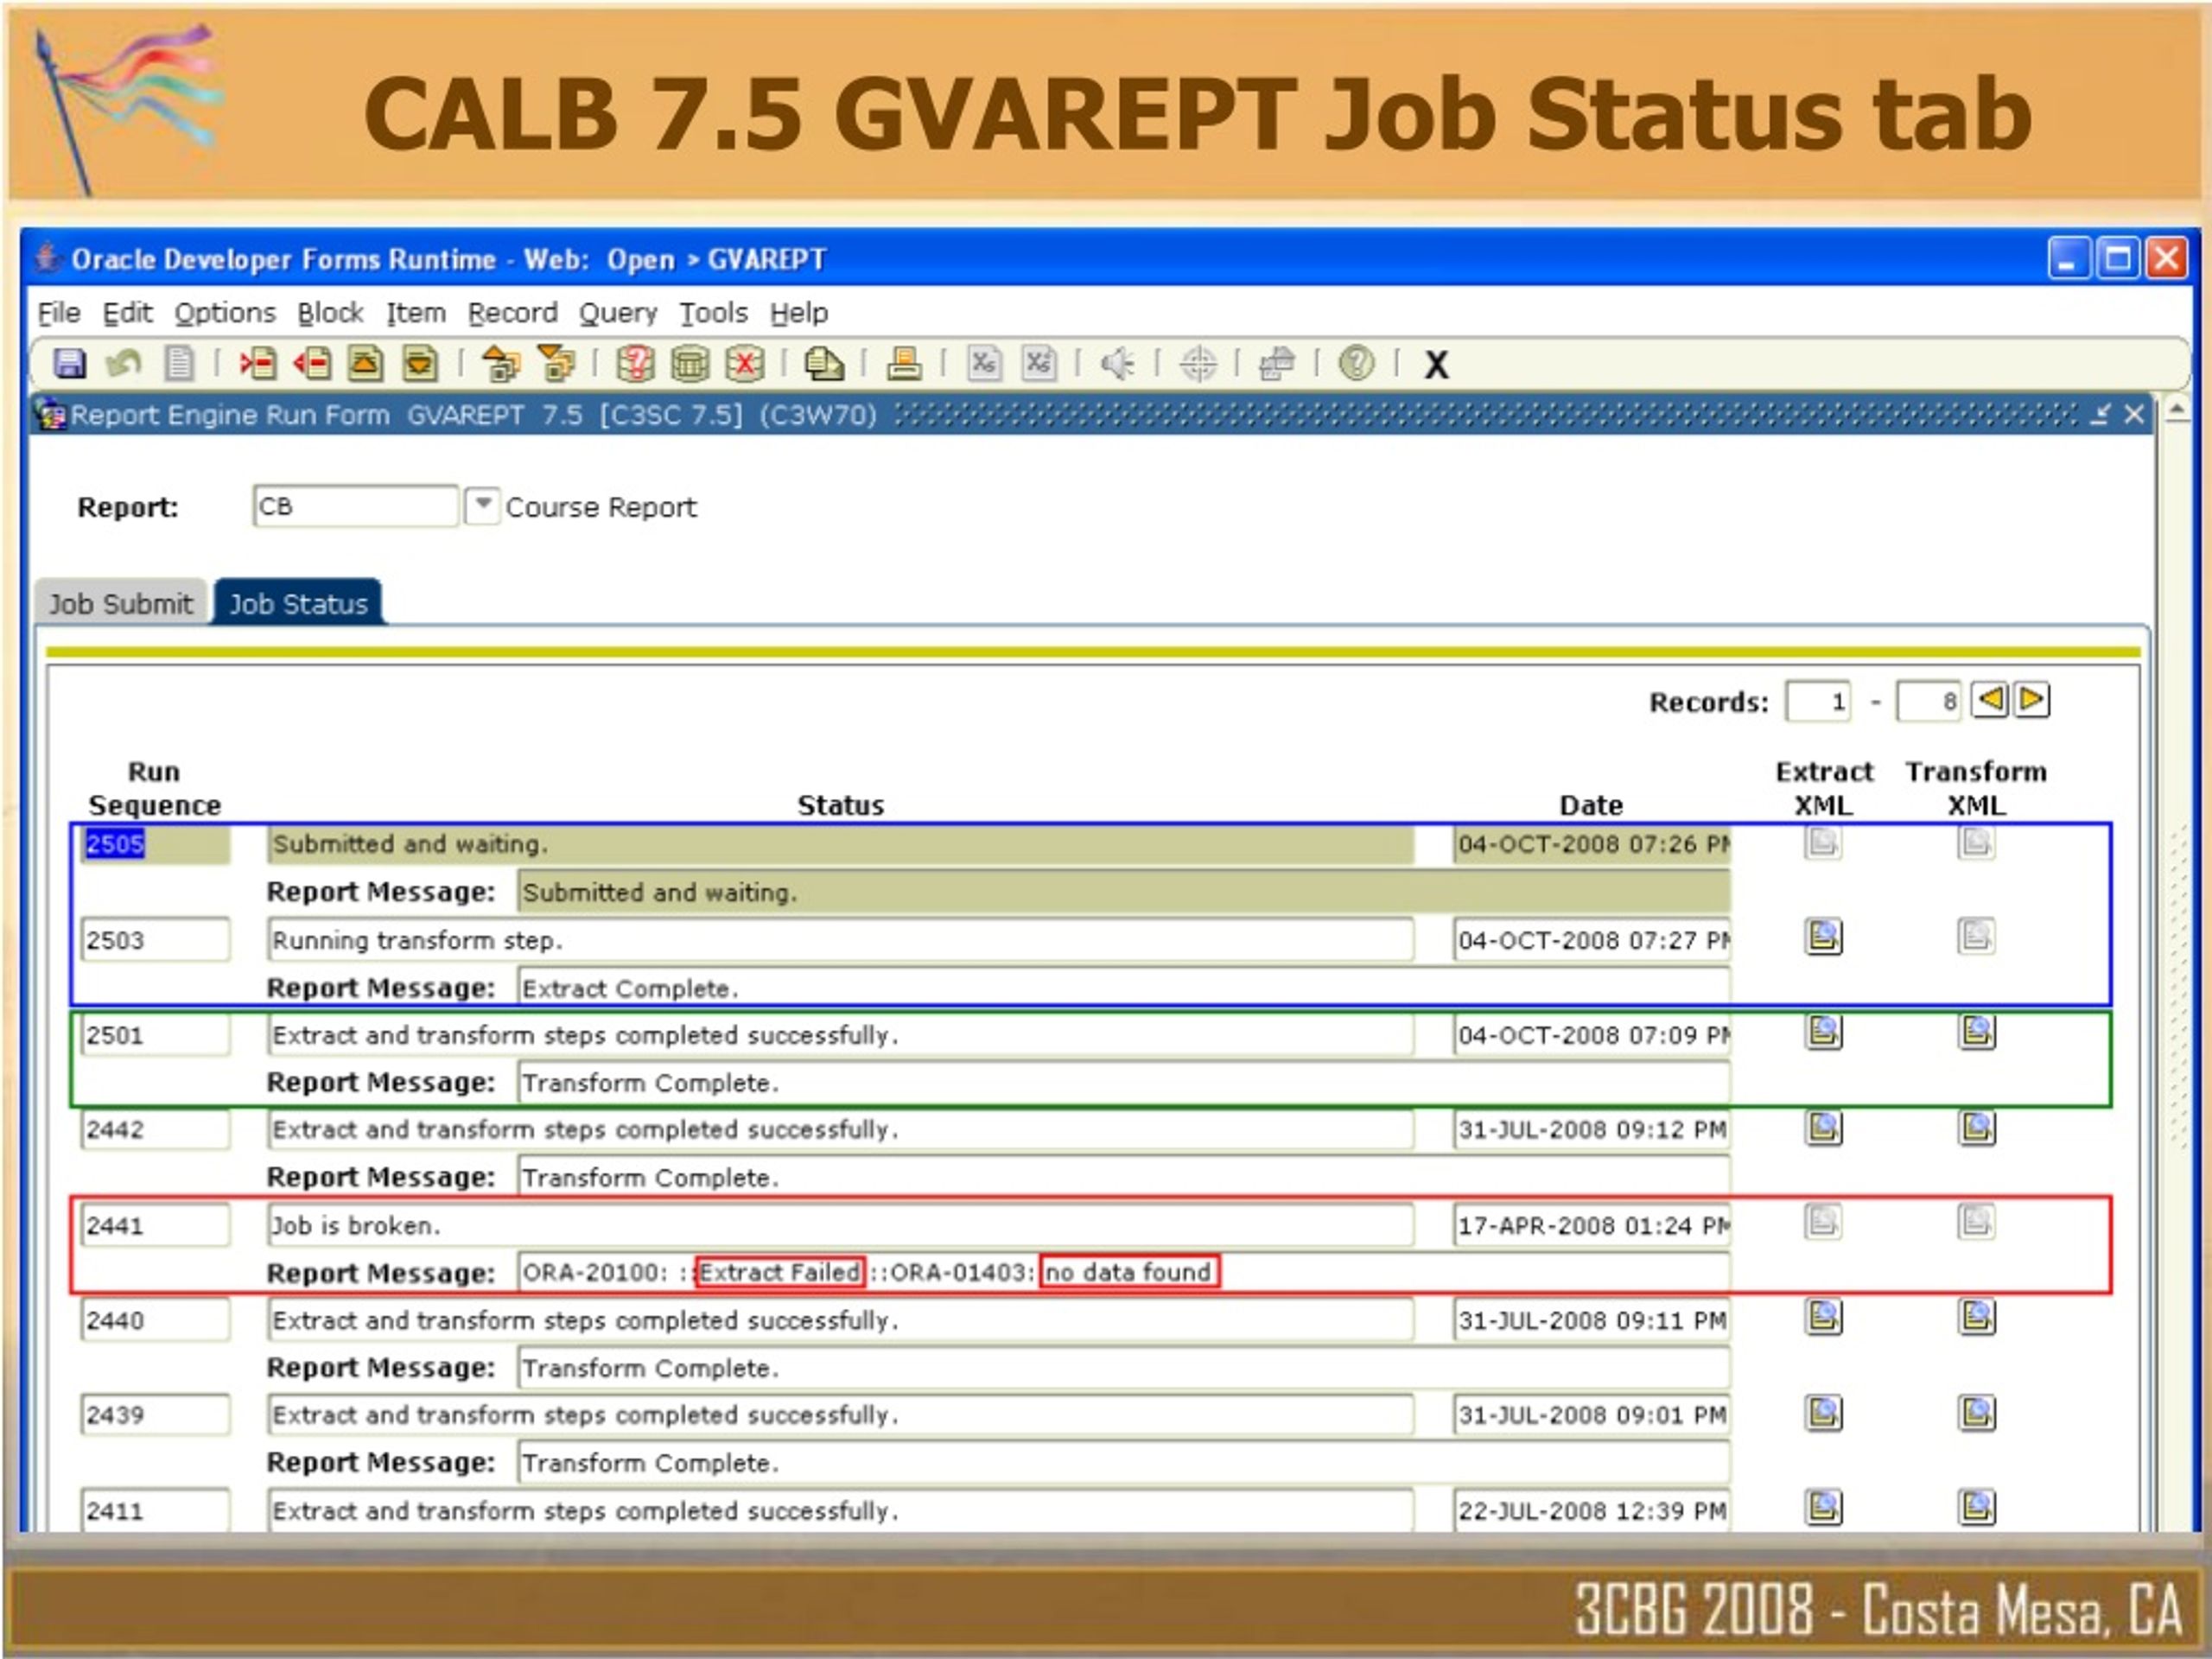
Task: Click the Next Block toolbar icon
Action: (x=556, y=363)
